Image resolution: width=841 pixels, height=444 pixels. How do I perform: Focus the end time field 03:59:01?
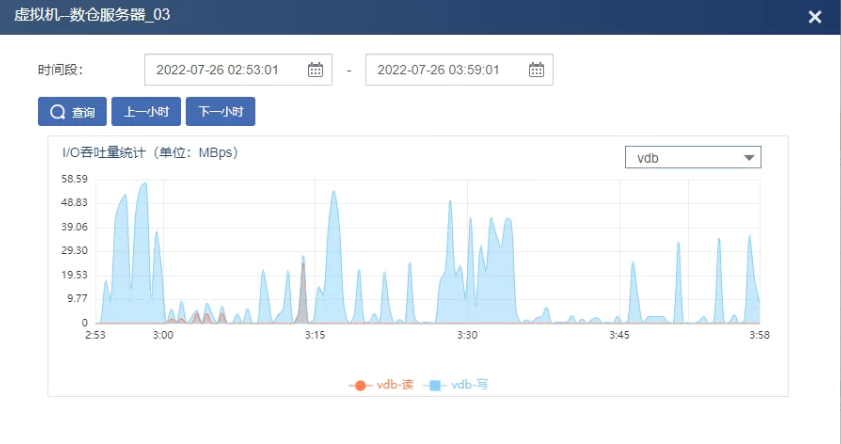click(x=446, y=70)
